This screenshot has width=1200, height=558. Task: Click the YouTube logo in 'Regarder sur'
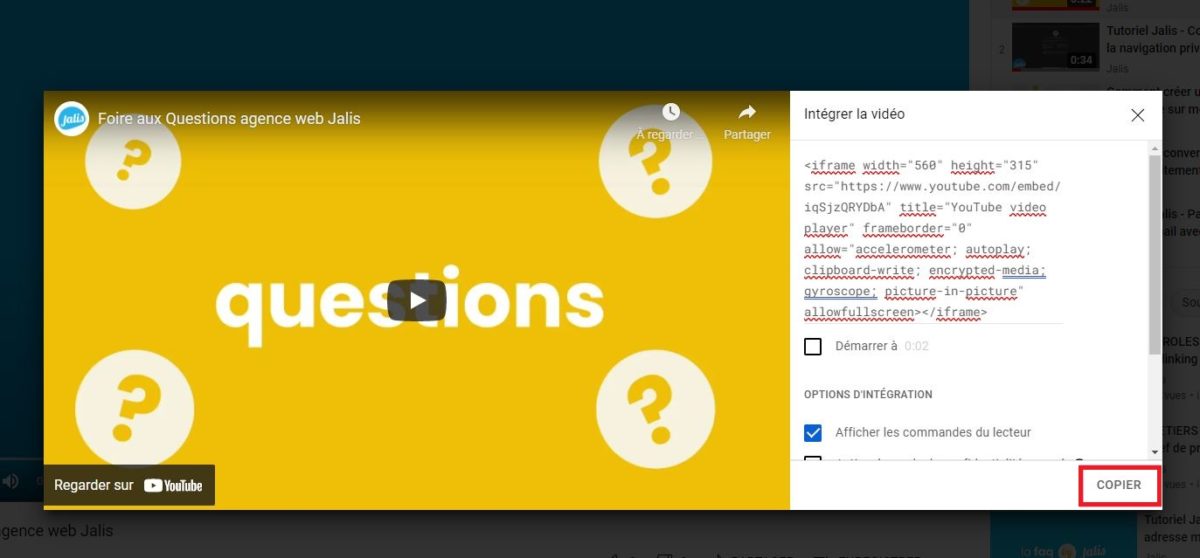[x=172, y=486]
